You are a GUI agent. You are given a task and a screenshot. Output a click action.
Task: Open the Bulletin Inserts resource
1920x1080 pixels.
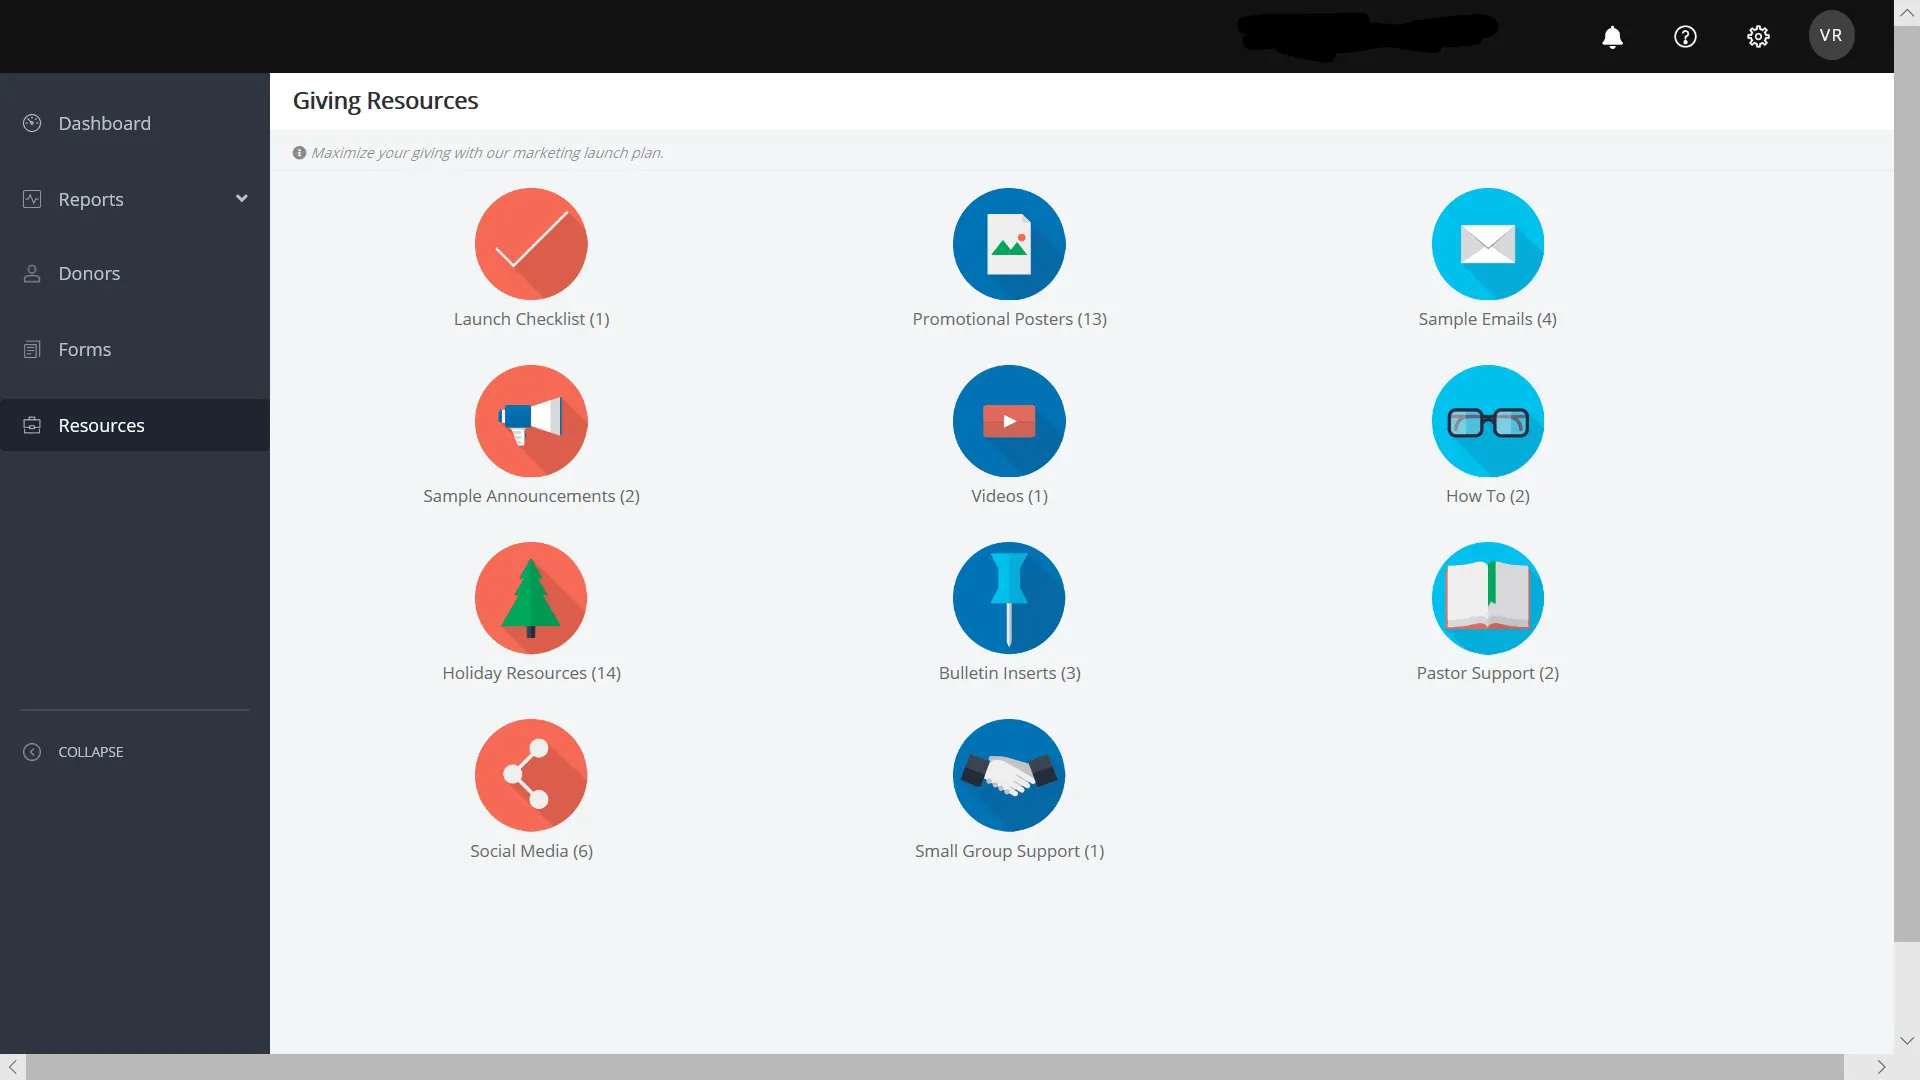tap(1009, 597)
